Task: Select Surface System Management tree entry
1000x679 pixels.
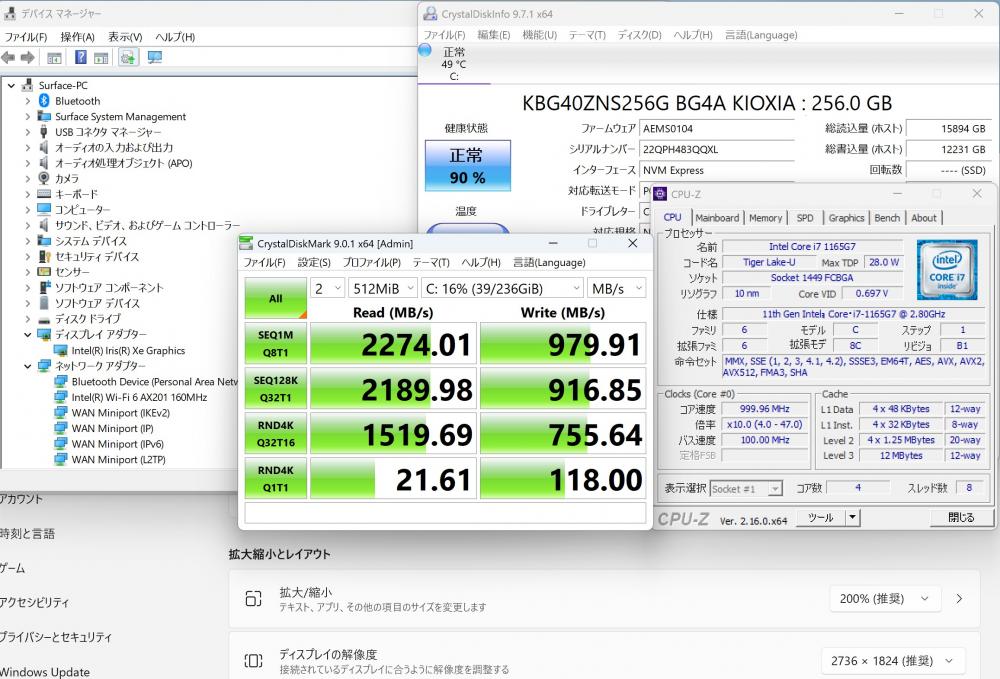Action: [x=120, y=117]
